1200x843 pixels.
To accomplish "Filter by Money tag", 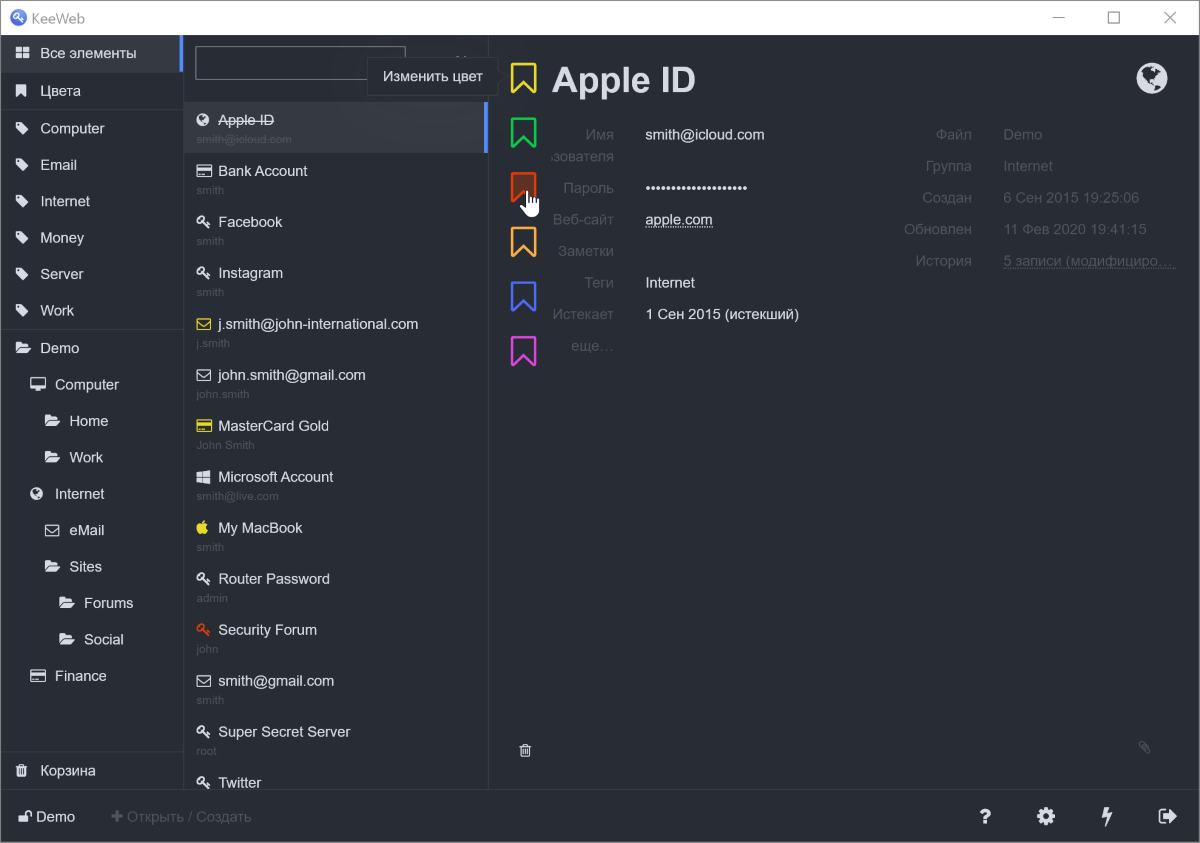I will click(91, 238).
